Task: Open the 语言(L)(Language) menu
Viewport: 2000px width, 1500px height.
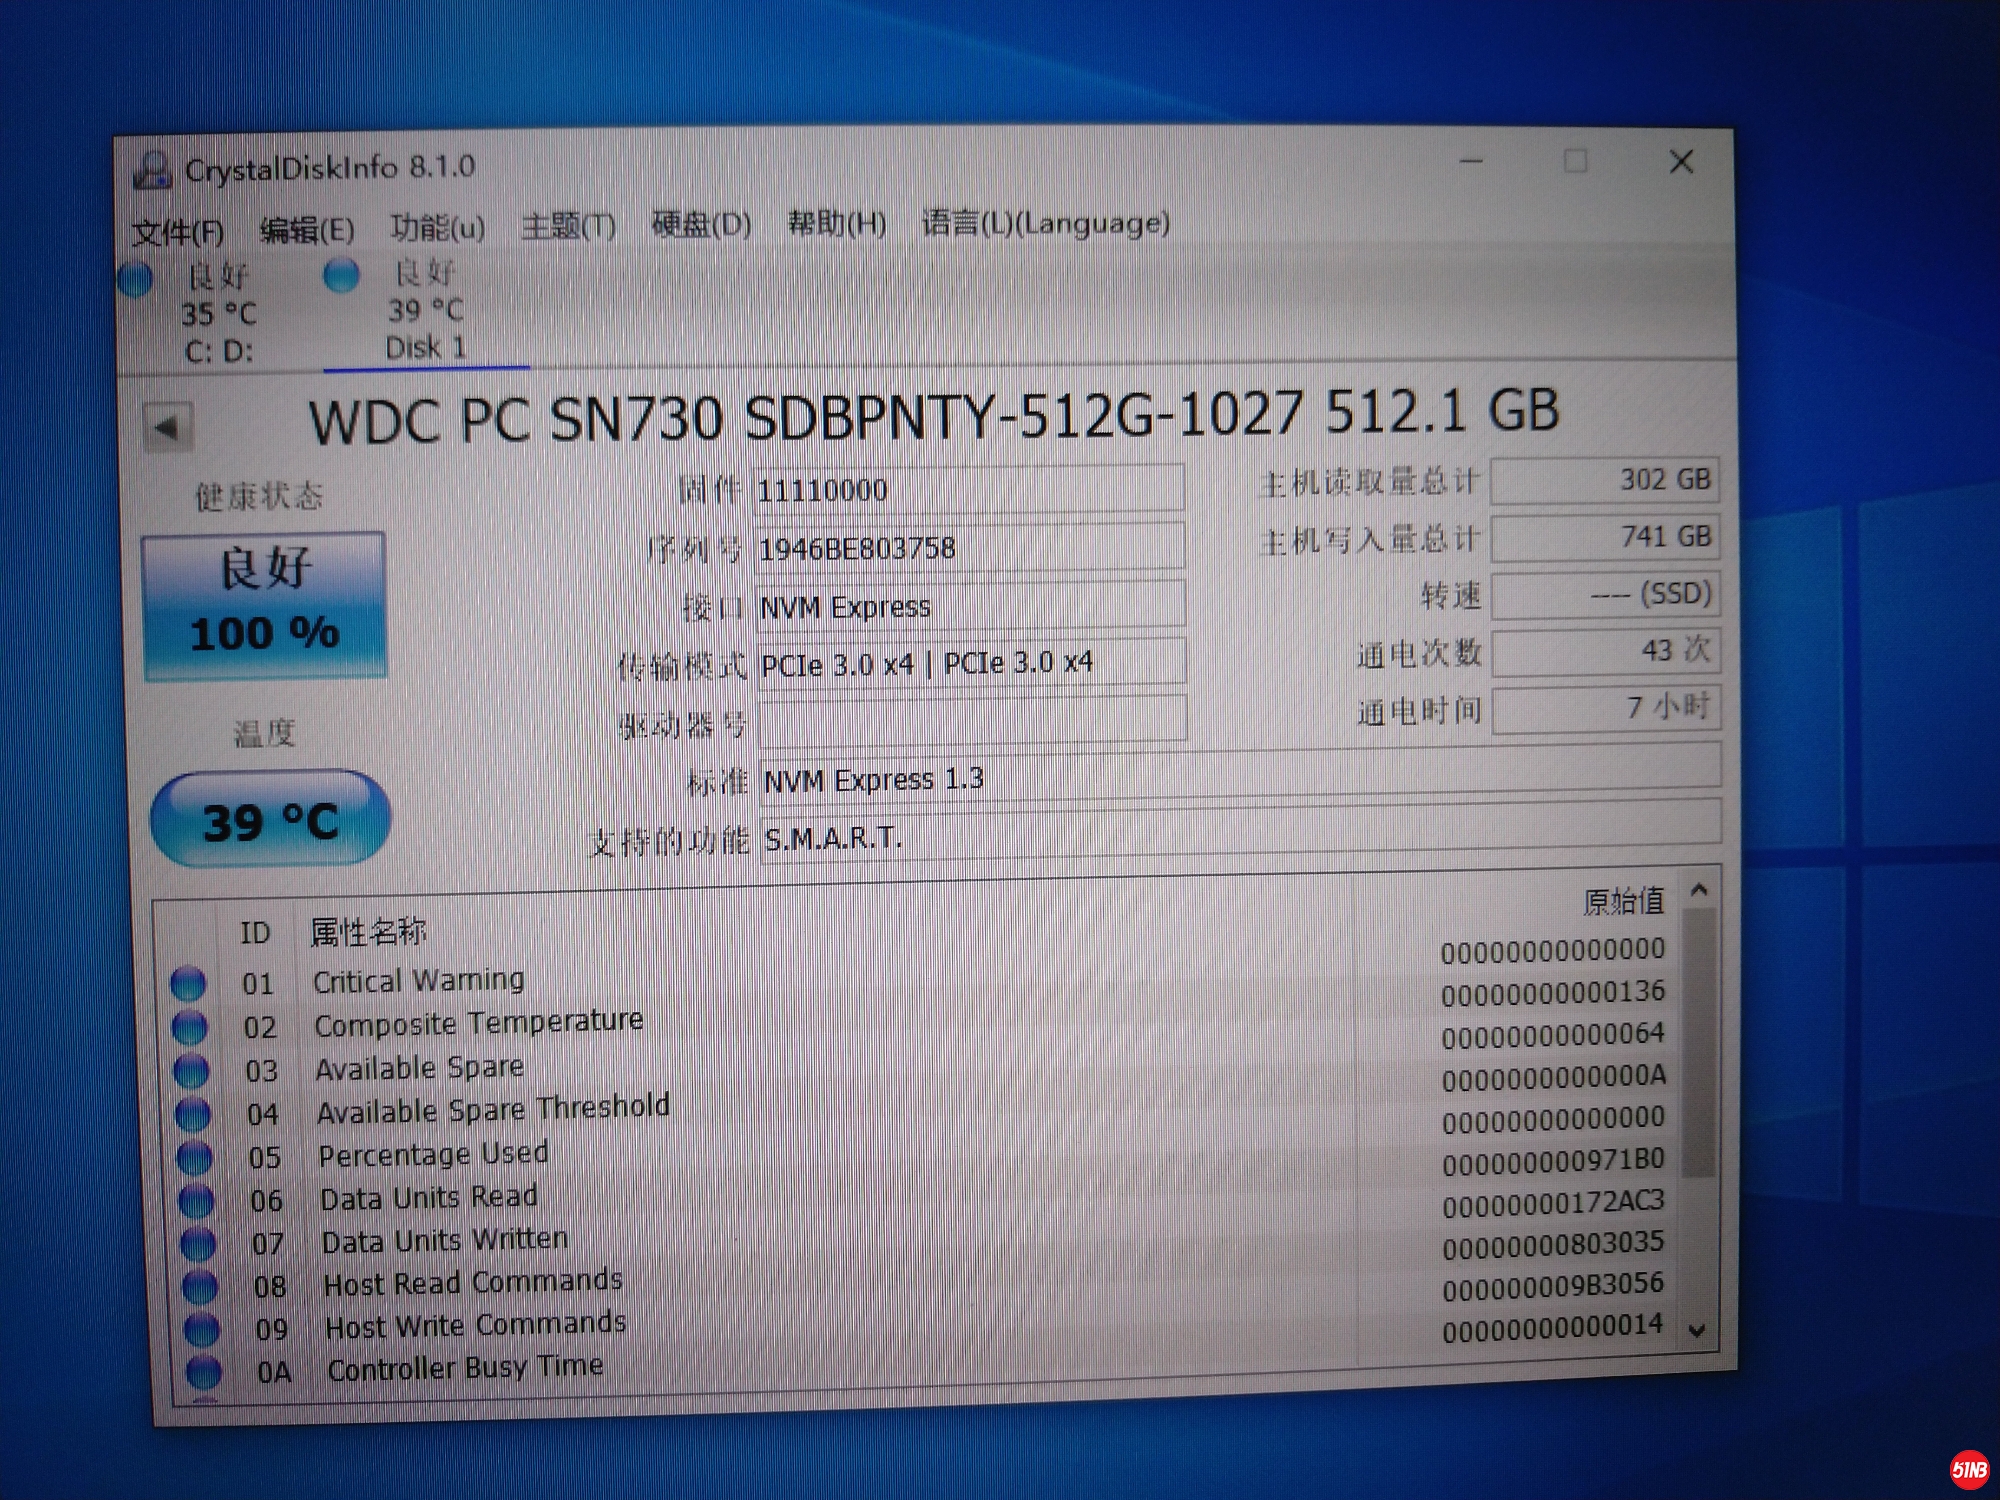Action: 1045,223
